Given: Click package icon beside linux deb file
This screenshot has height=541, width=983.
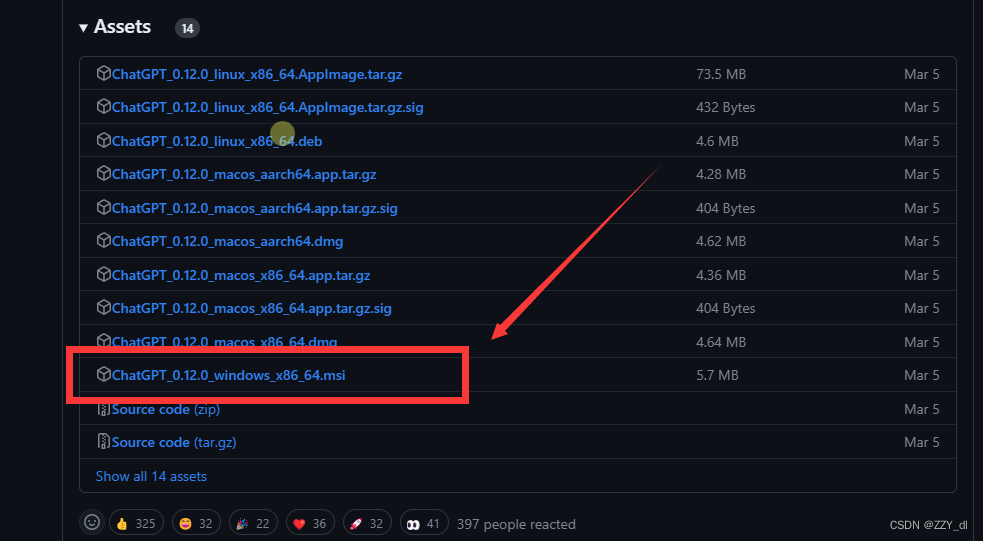Looking at the screenshot, I should (103, 140).
